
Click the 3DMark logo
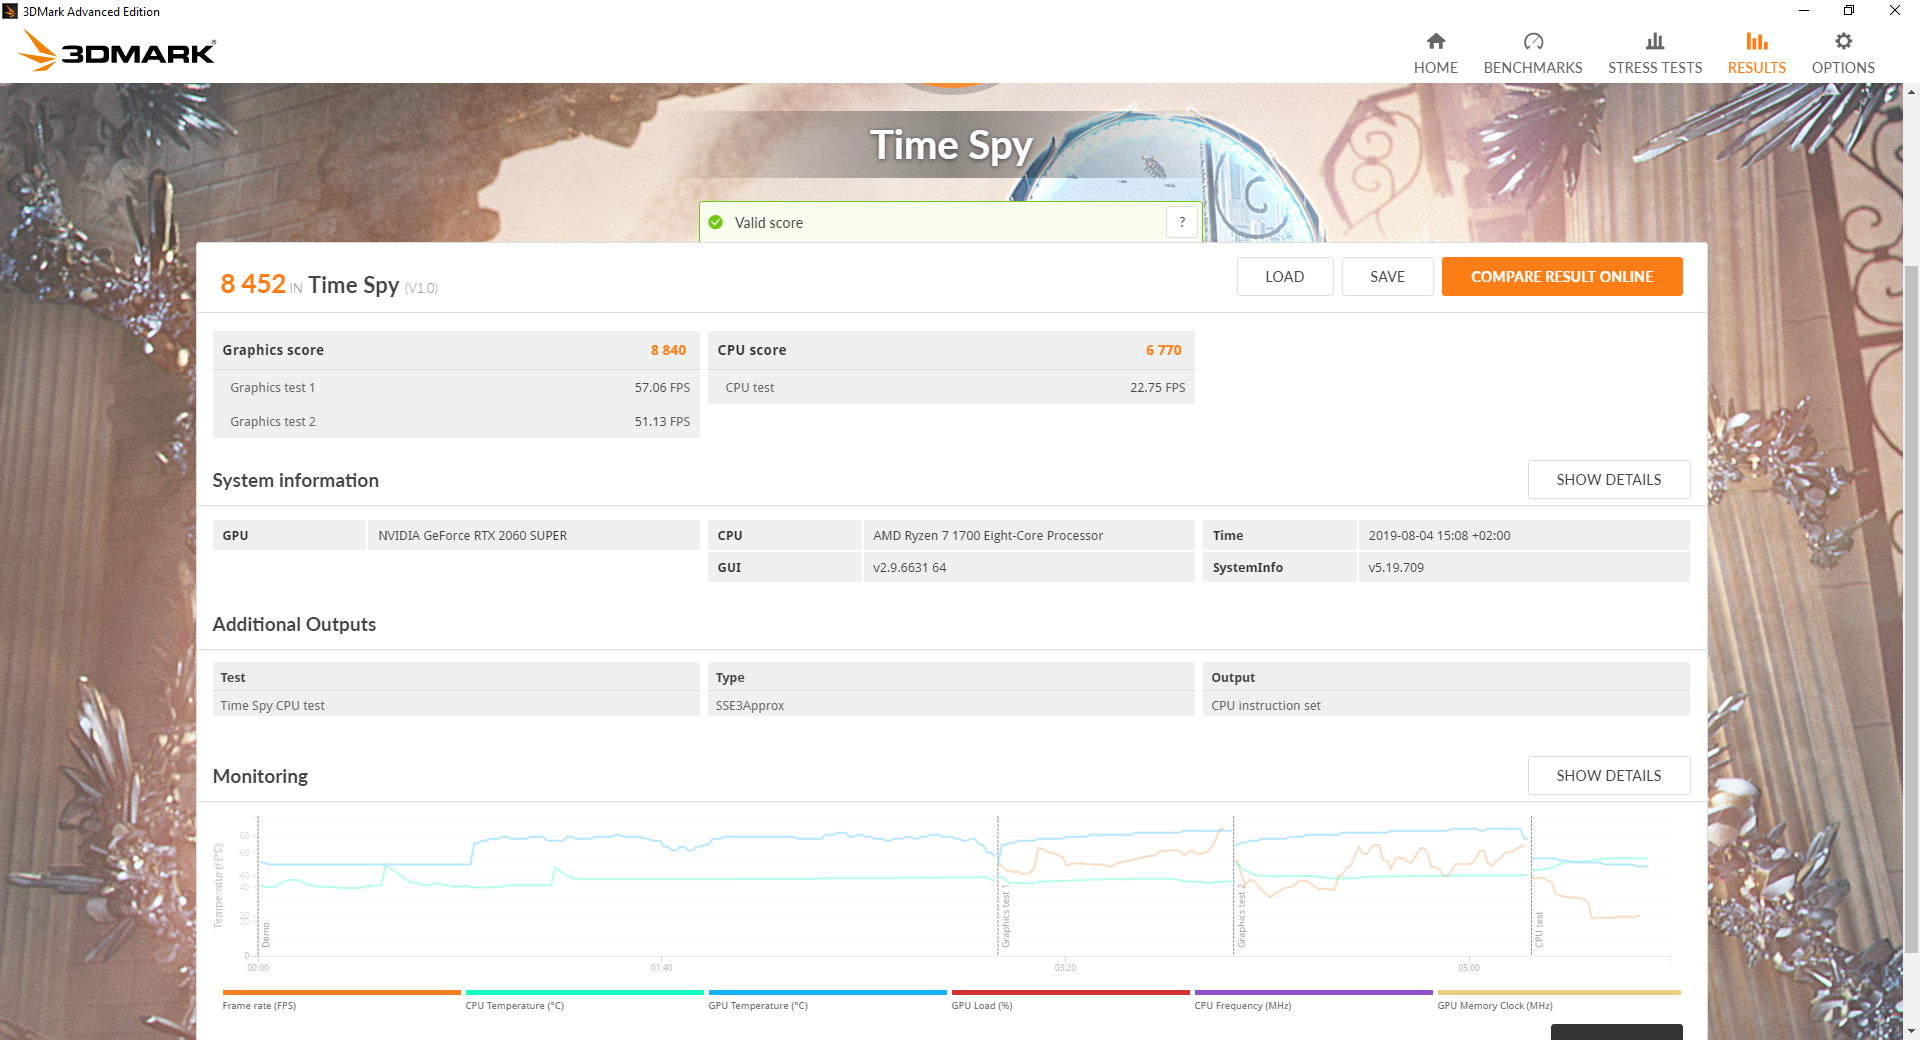pos(118,51)
